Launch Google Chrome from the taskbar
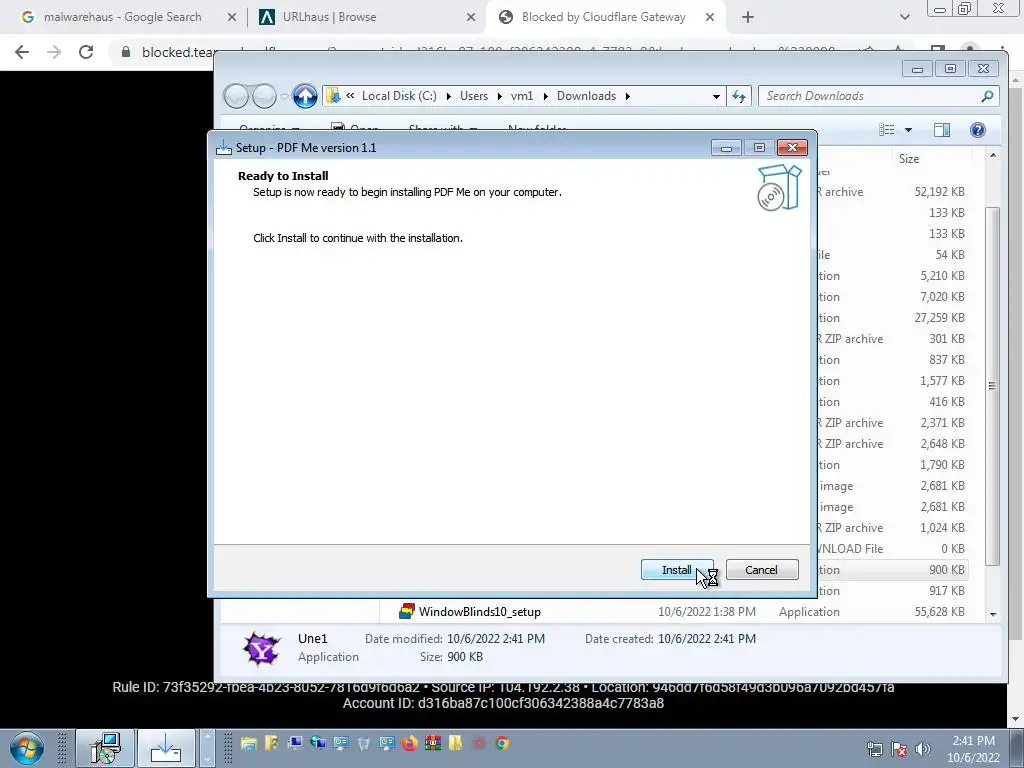Viewport: 1024px width, 768px height. 502,743
